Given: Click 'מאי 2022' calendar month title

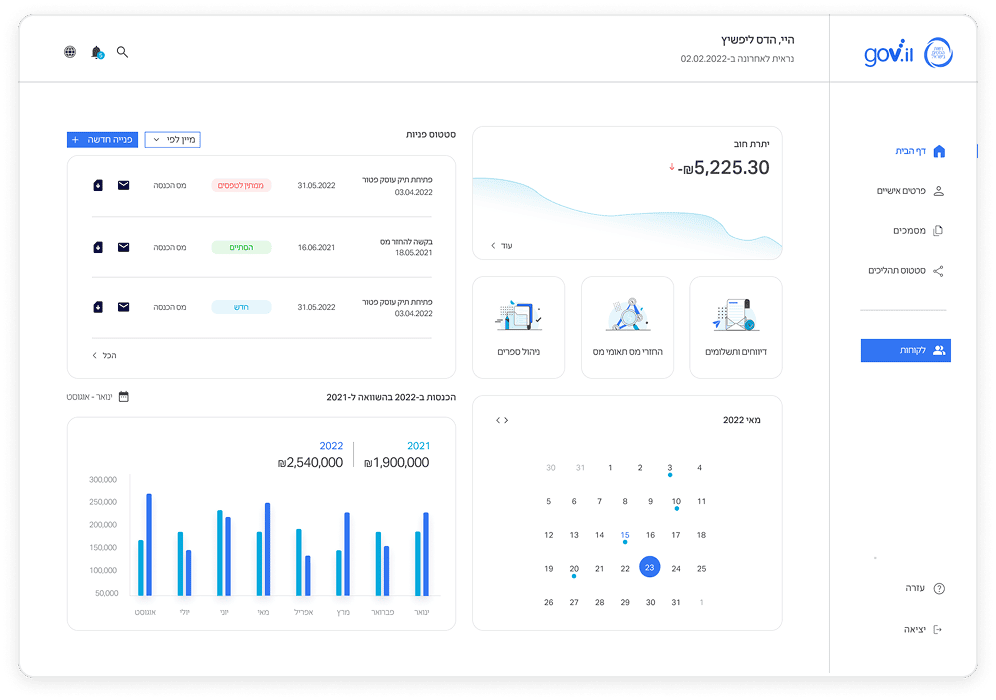Looking at the screenshot, I should (741, 420).
